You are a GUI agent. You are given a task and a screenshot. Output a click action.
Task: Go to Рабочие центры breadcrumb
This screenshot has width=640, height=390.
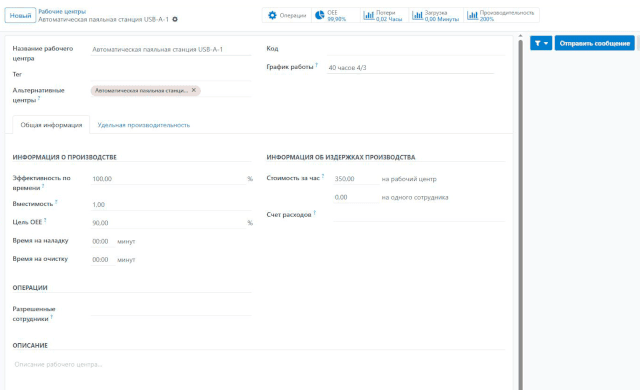[62, 11]
